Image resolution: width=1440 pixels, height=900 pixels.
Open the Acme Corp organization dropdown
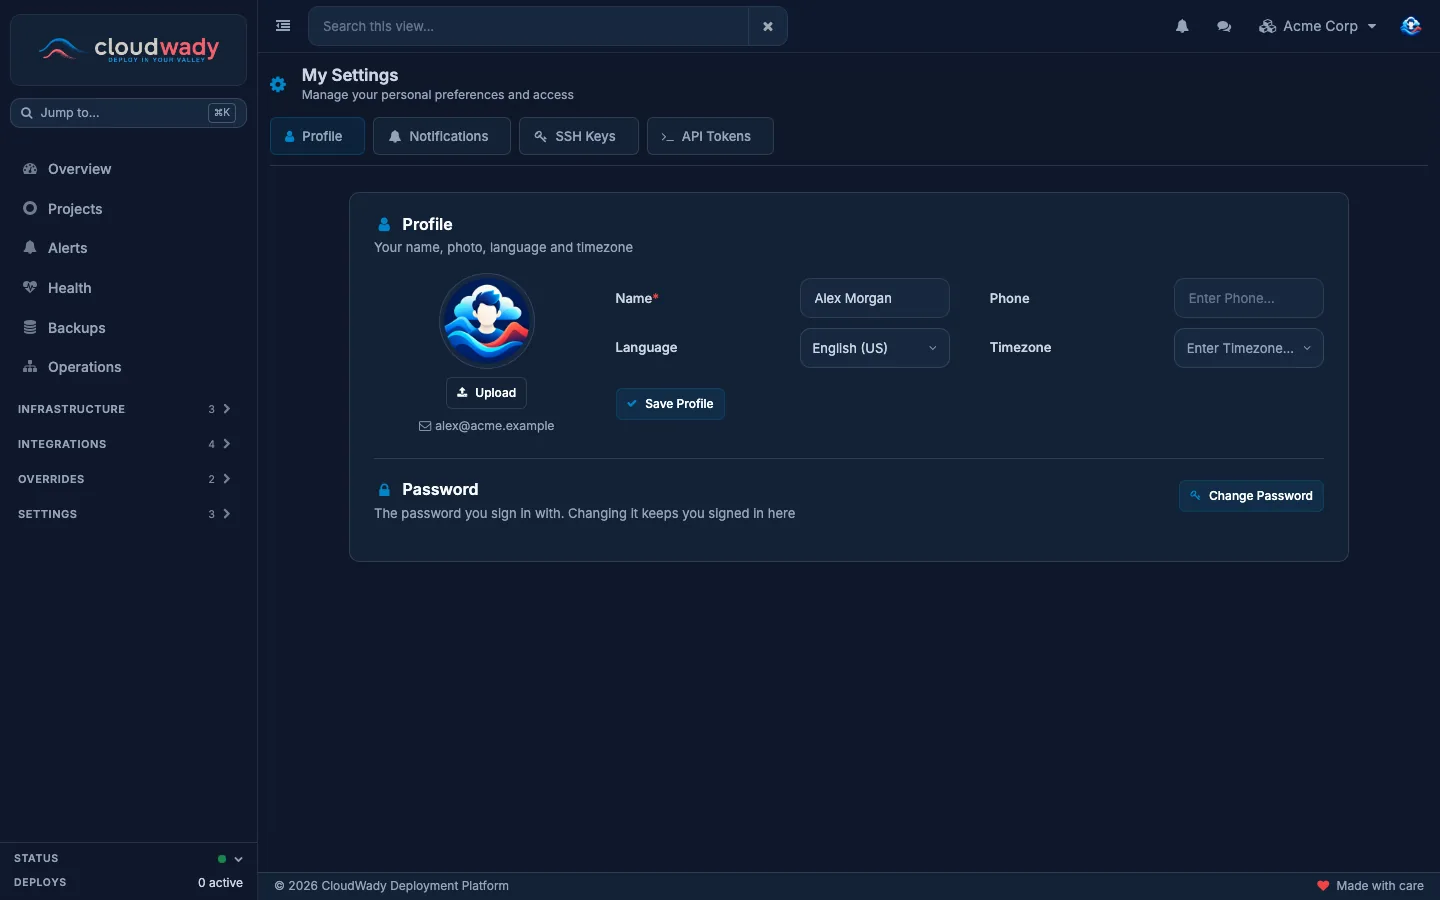pos(1318,26)
